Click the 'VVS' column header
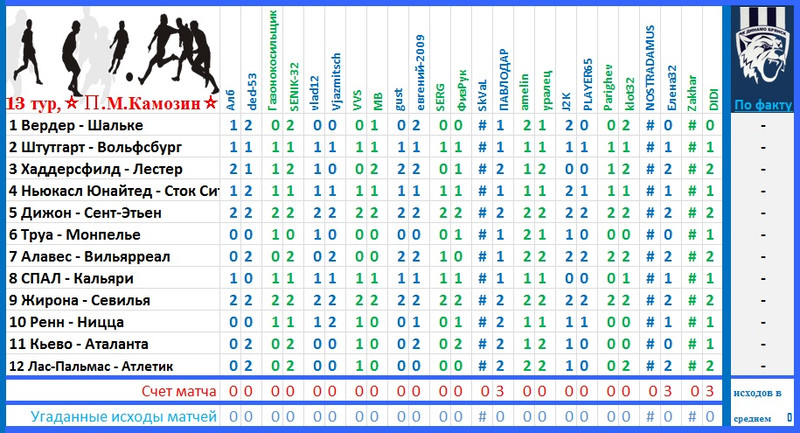This screenshot has width=800, height=433. (x=356, y=100)
